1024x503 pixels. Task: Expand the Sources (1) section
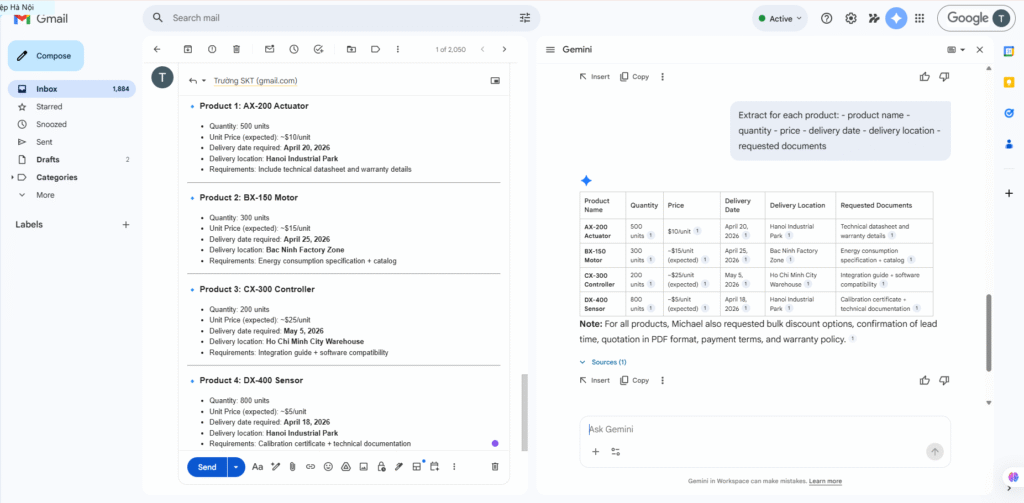(x=603, y=362)
